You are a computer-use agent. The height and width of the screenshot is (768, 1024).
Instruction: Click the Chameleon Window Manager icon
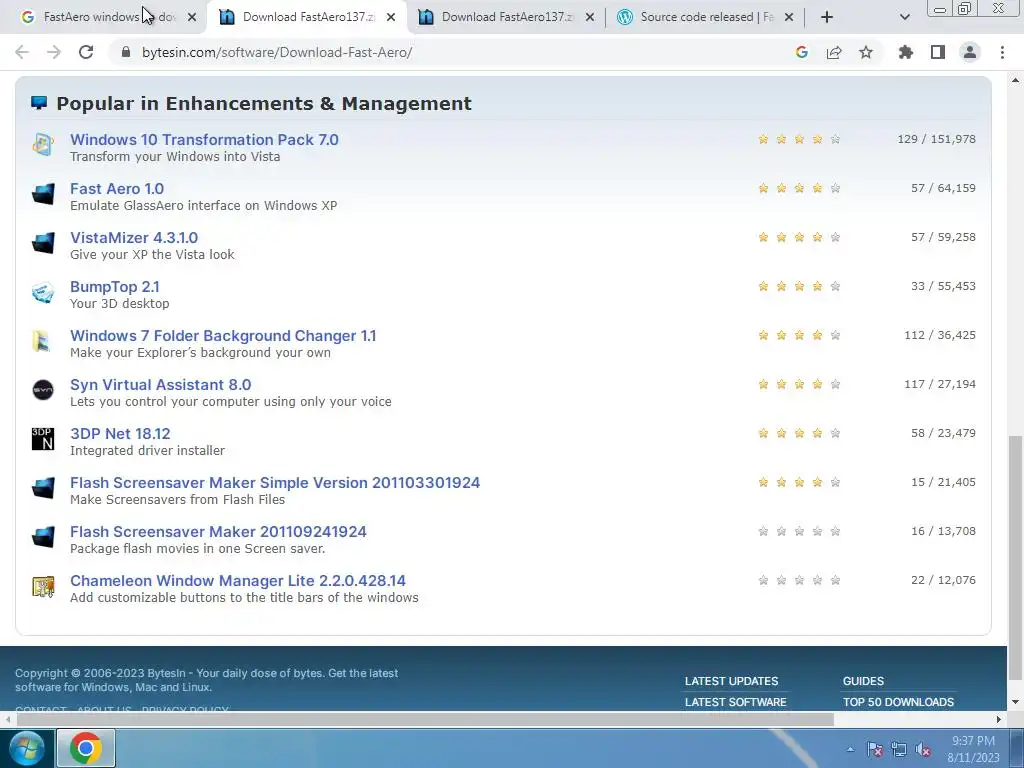pyautogui.click(x=43, y=586)
